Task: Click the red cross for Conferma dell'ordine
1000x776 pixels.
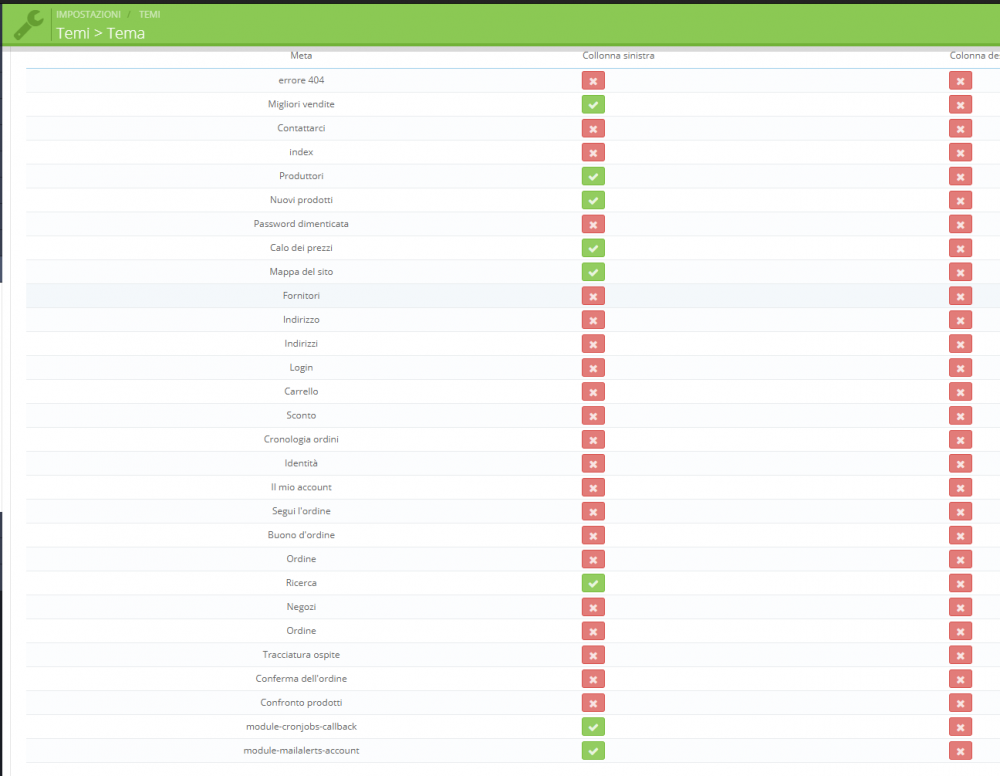Action: tap(593, 679)
